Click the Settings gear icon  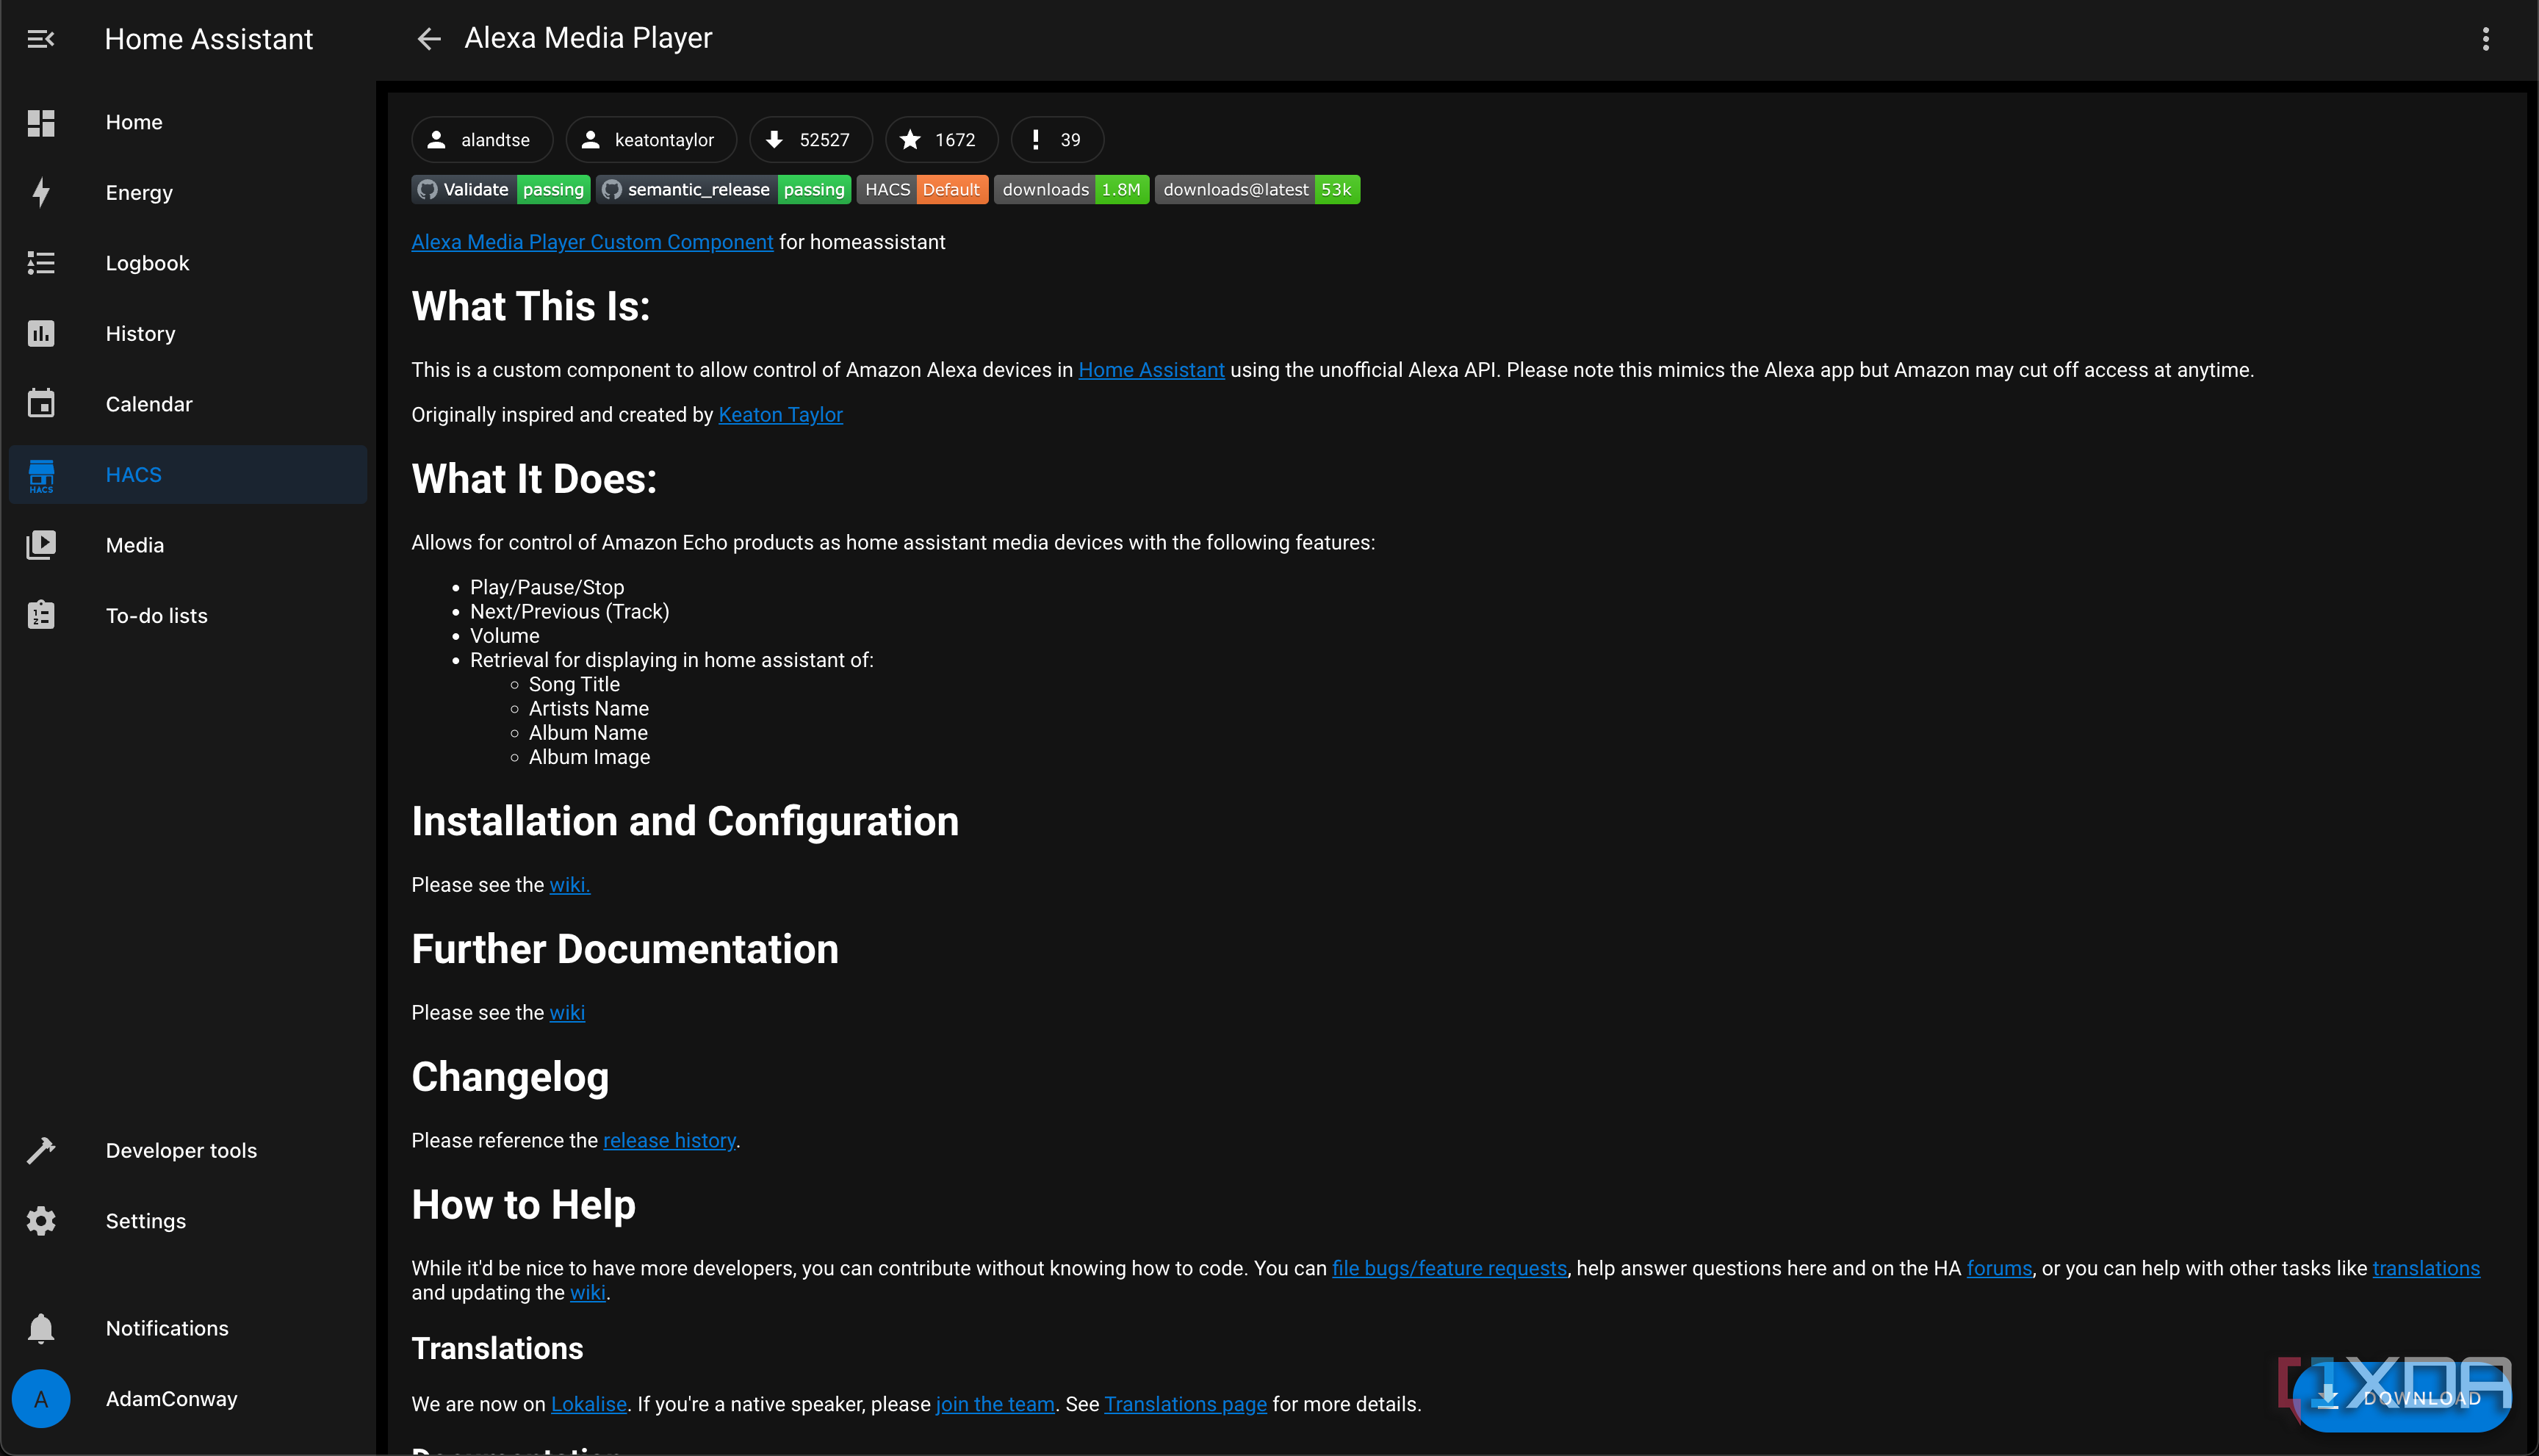click(41, 1221)
